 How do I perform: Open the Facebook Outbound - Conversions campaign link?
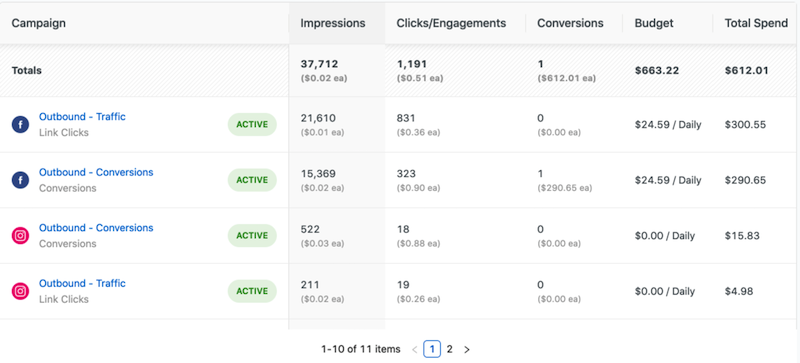click(96, 172)
